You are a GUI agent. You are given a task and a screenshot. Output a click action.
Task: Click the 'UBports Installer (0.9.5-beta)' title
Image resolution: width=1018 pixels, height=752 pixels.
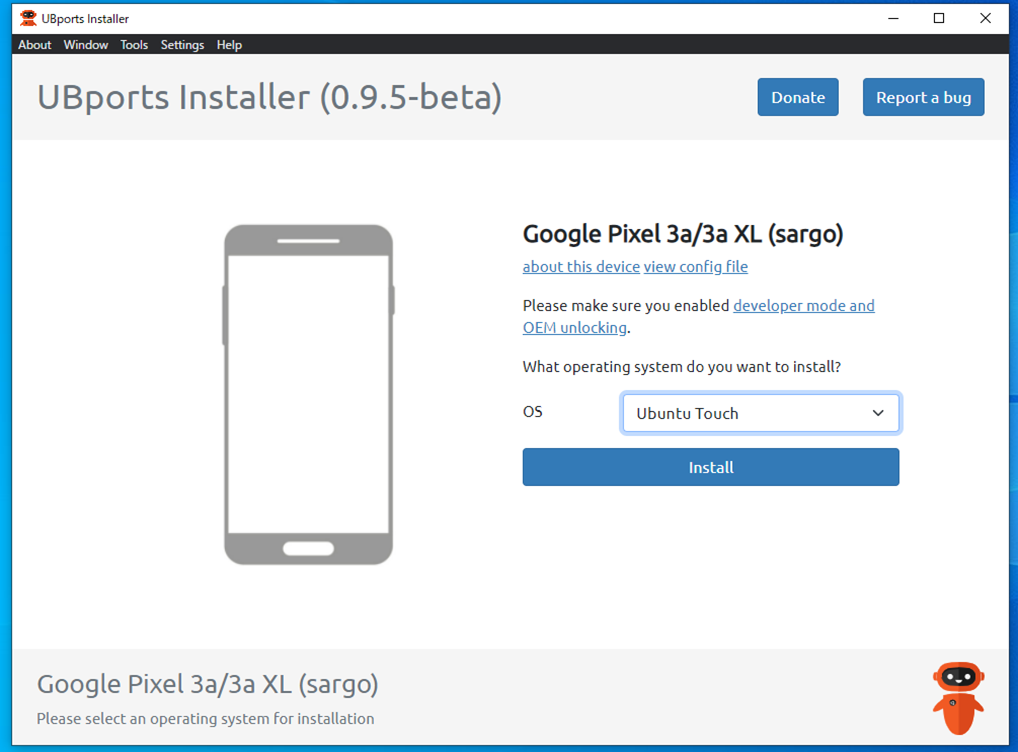click(x=269, y=97)
